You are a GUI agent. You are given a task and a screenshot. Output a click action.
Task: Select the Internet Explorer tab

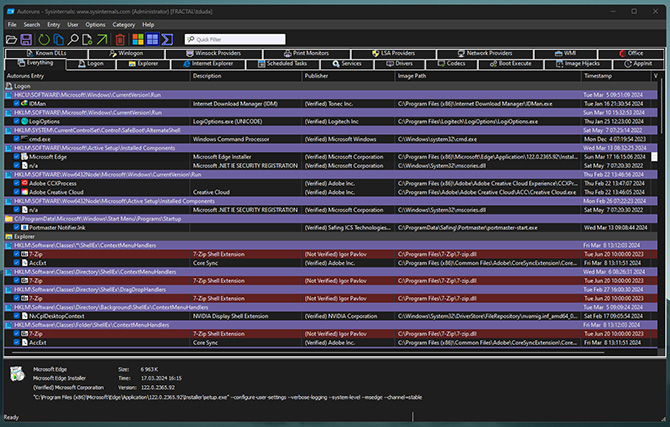[208, 64]
